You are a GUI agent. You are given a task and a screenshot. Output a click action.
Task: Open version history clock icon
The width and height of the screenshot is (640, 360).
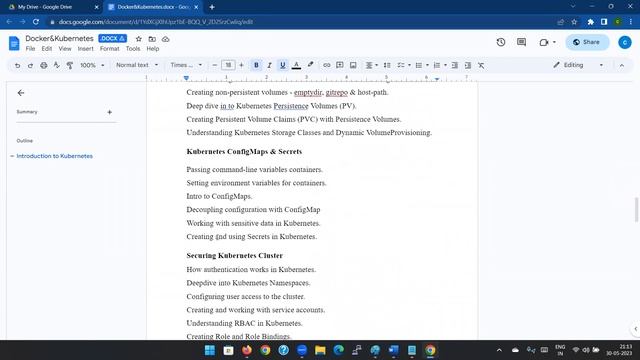pyautogui.click(x=501, y=42)
